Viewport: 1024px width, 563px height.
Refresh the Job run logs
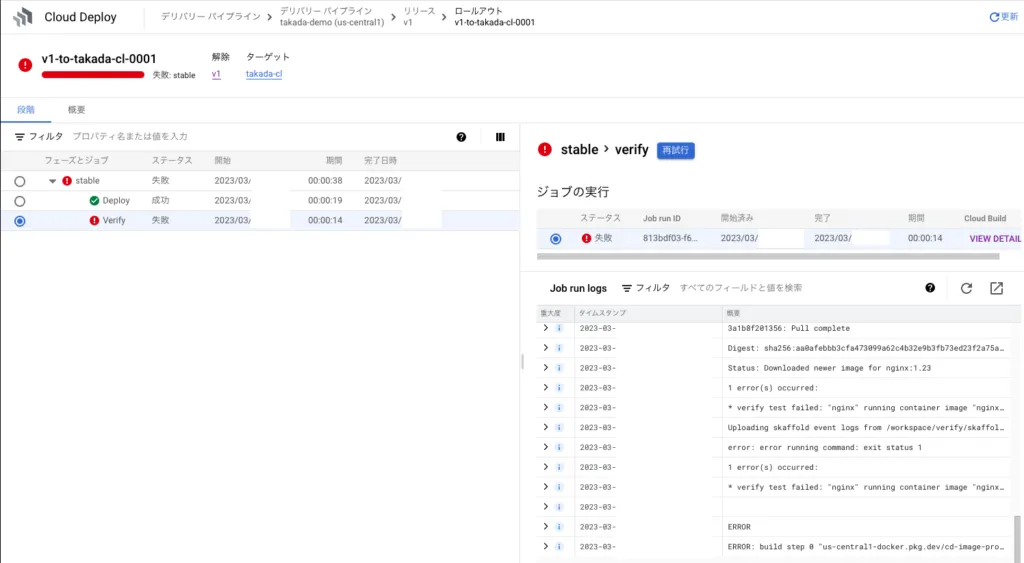coord(966,288)
